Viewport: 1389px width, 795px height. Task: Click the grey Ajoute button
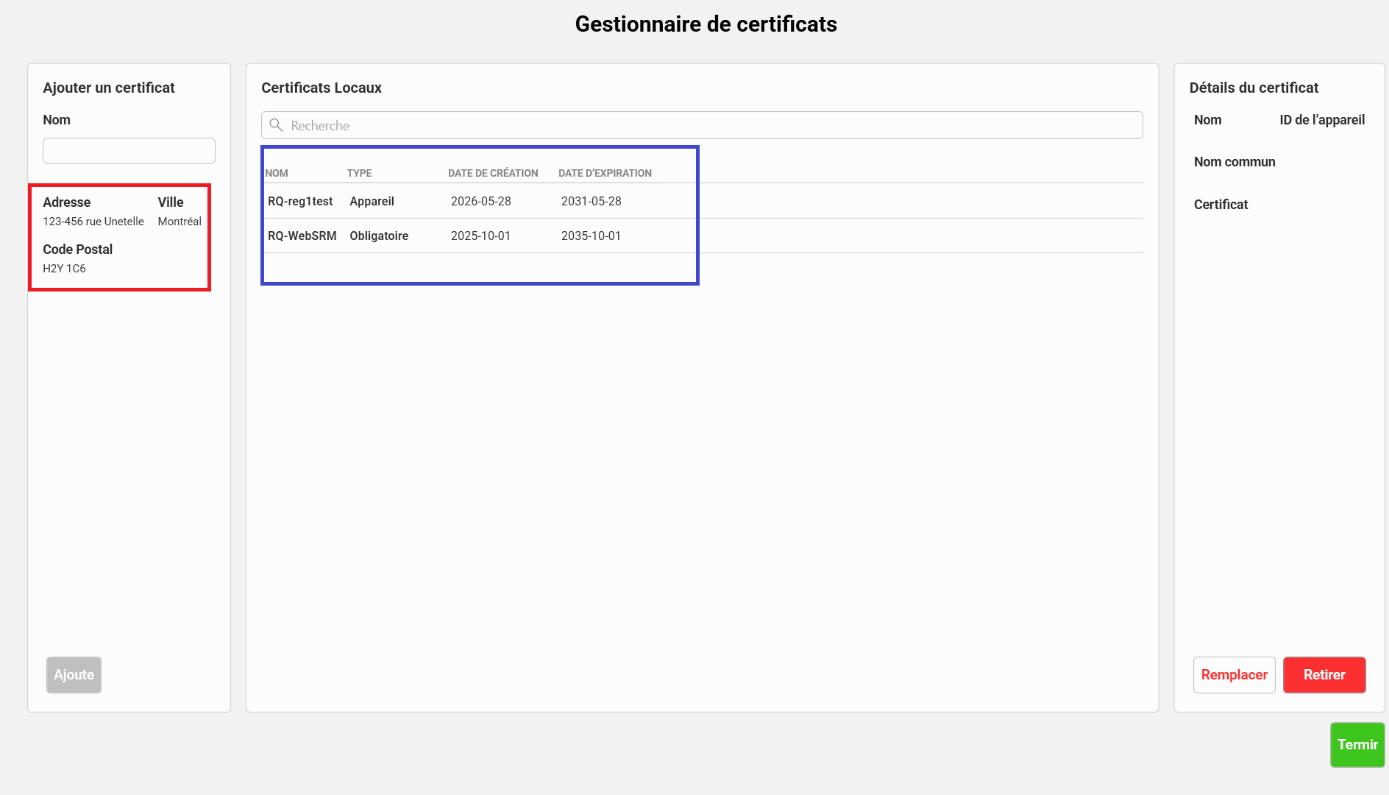tap(74, 675)
